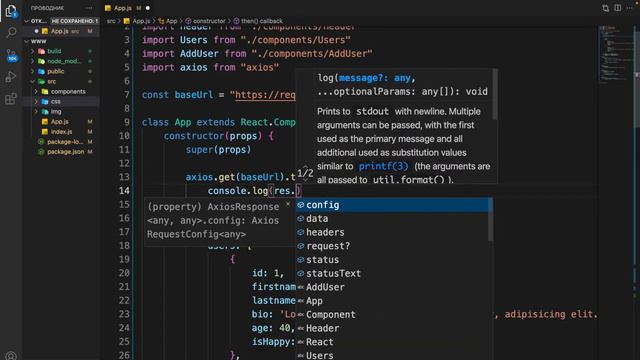
Task: Click line number 14 in the gutter
Action: click(x=124, y=191)
